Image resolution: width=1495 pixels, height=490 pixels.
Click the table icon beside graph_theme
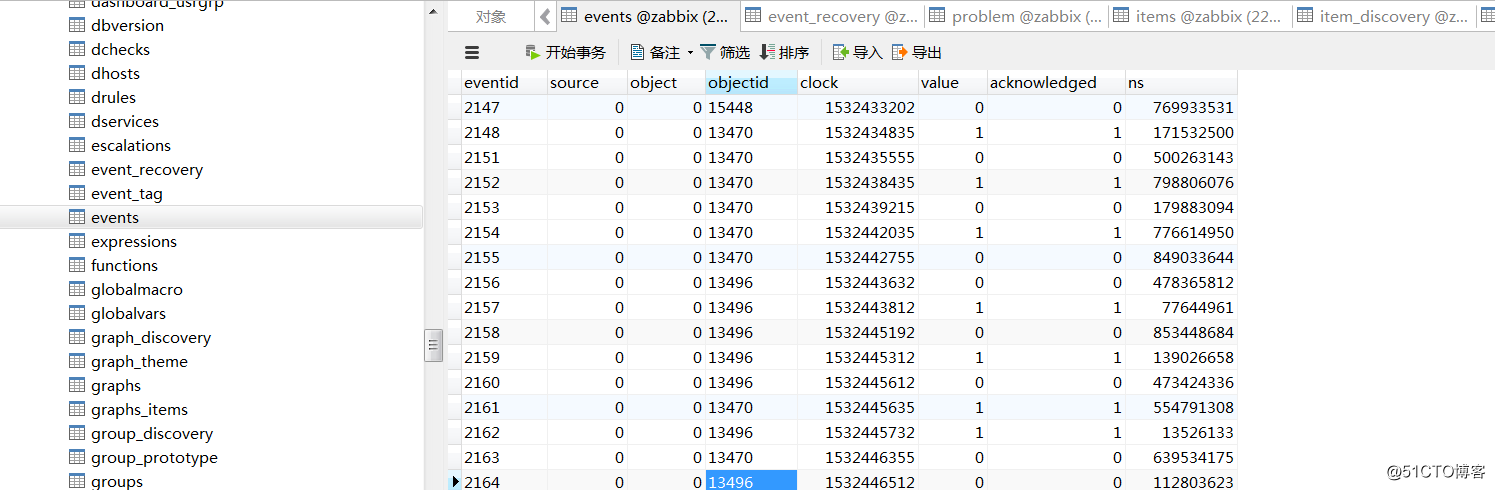pyautogui.click(x=77, y=361)
